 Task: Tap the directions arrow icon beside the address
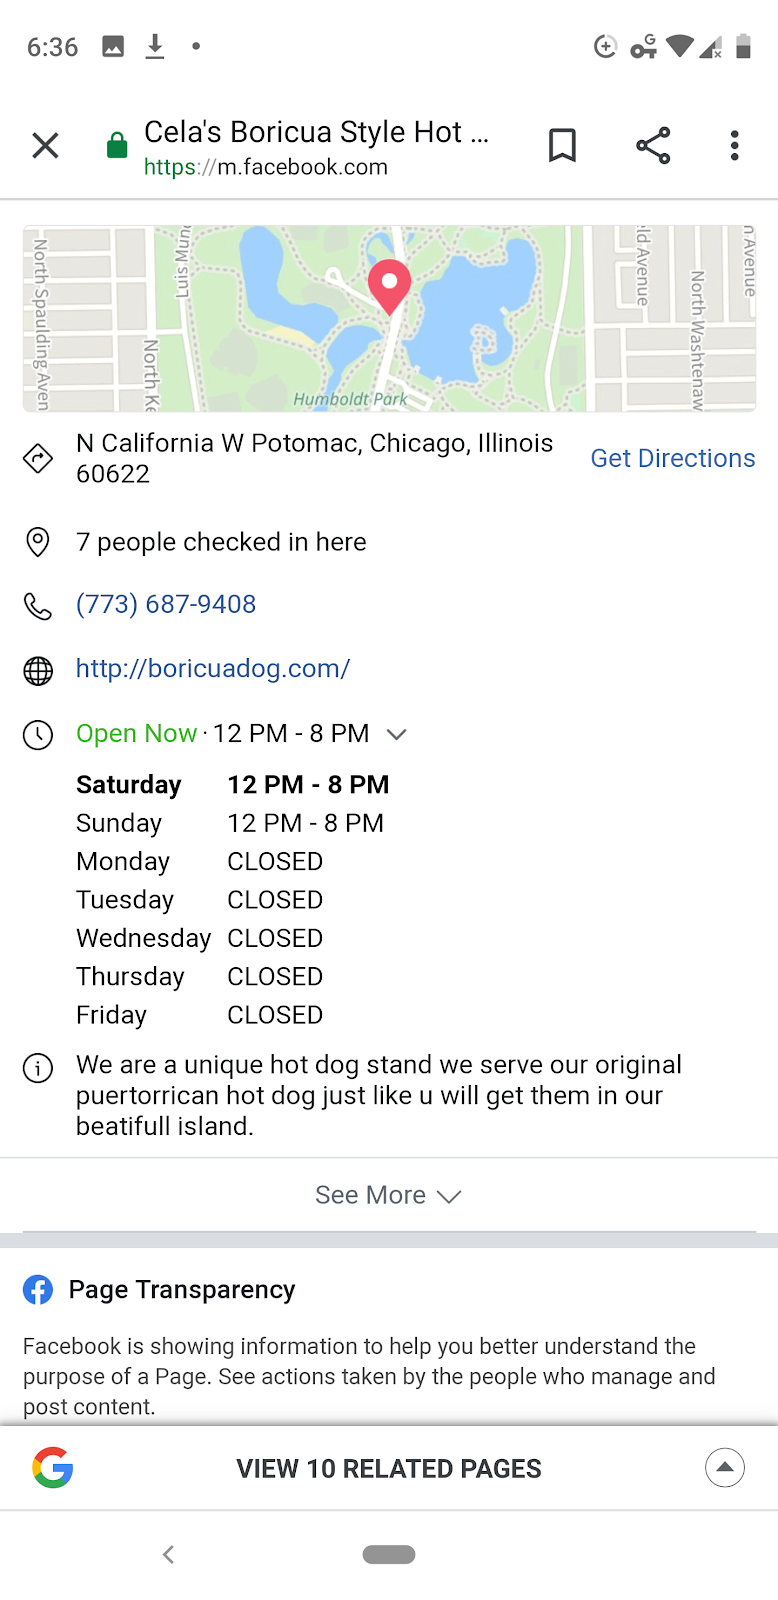pos(37,457)
